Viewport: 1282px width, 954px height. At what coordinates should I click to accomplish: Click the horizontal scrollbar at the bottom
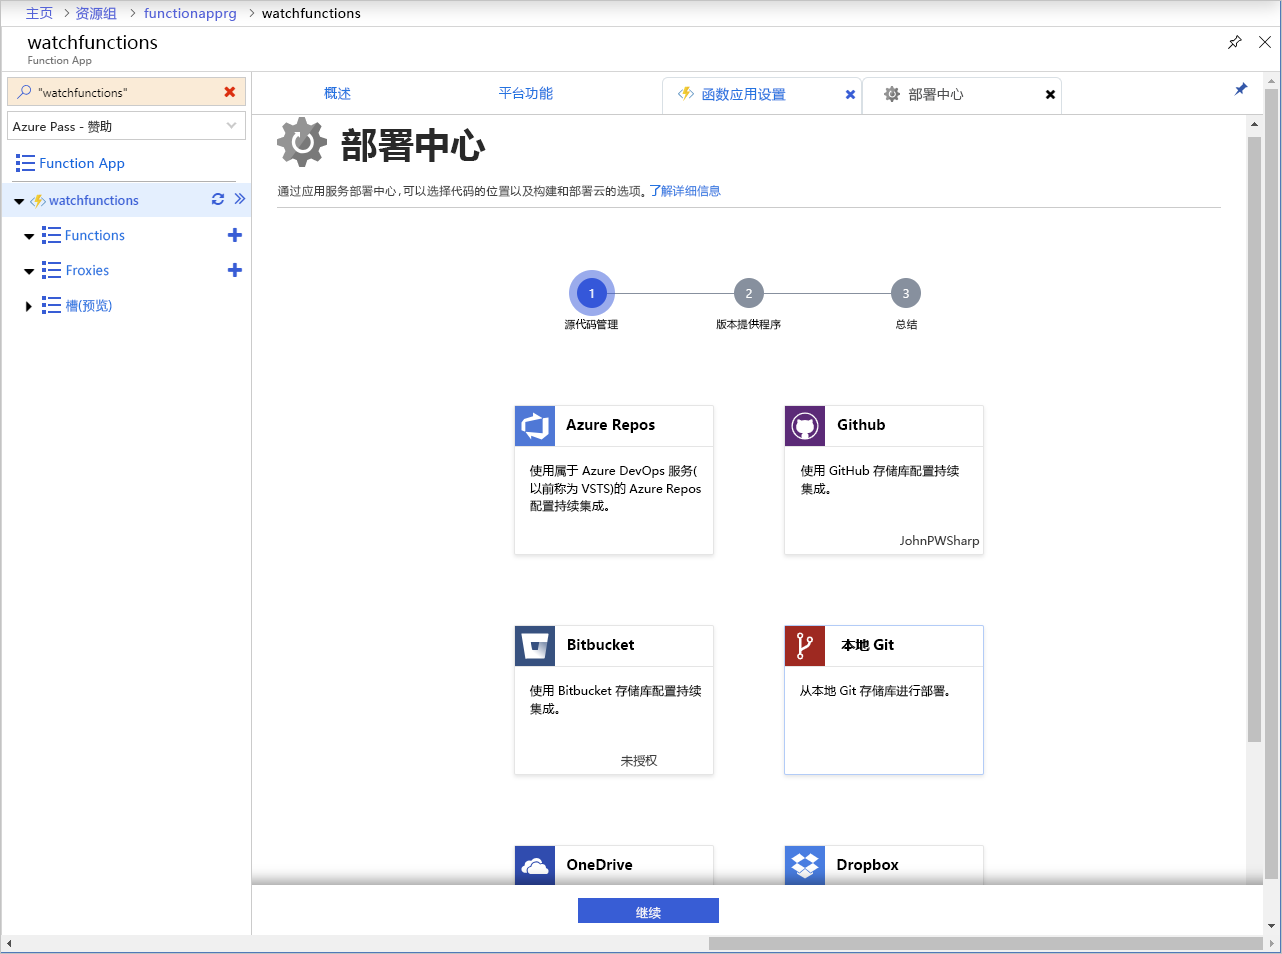tap(985, 943)
